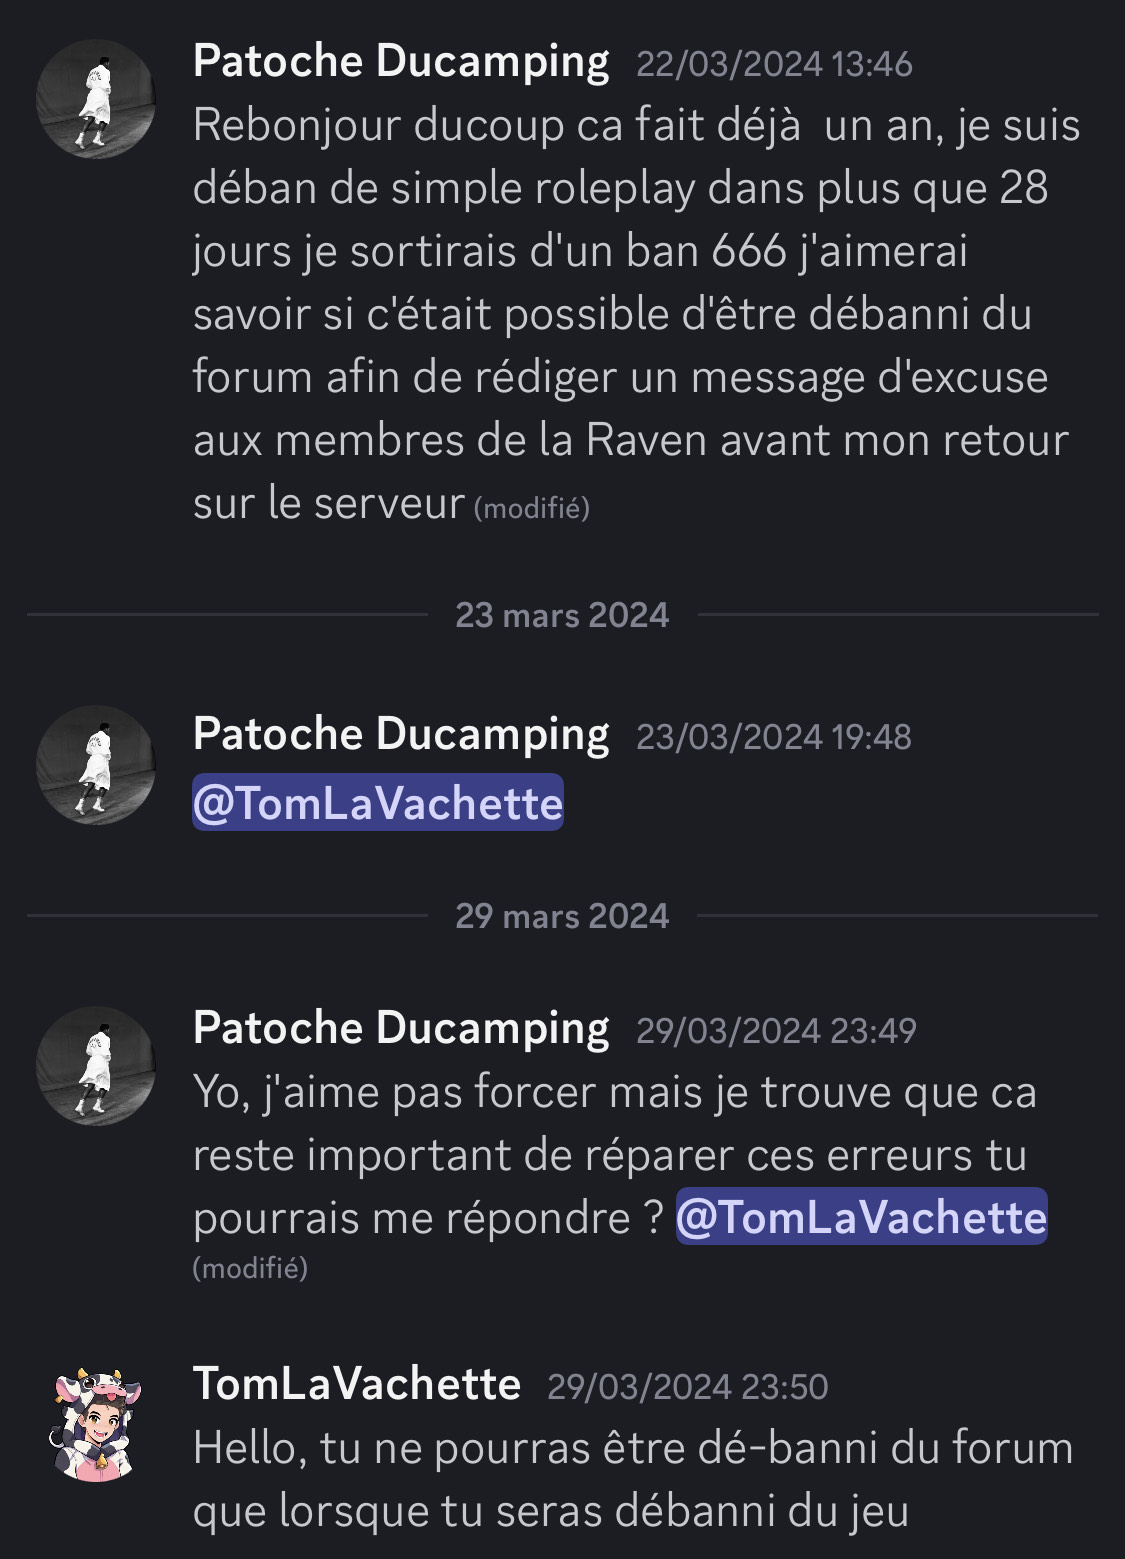This screenshot has width=1125, height=1559.
Task: Open Patoche Ducamping avatar on 22/03 message
Action: click(96, 98)
